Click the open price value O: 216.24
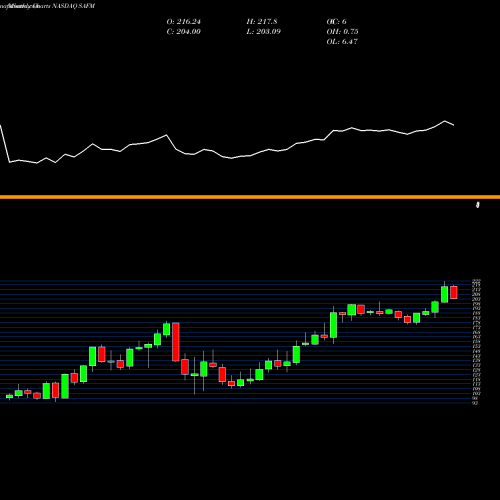500x500 pixels. point(184,22)
